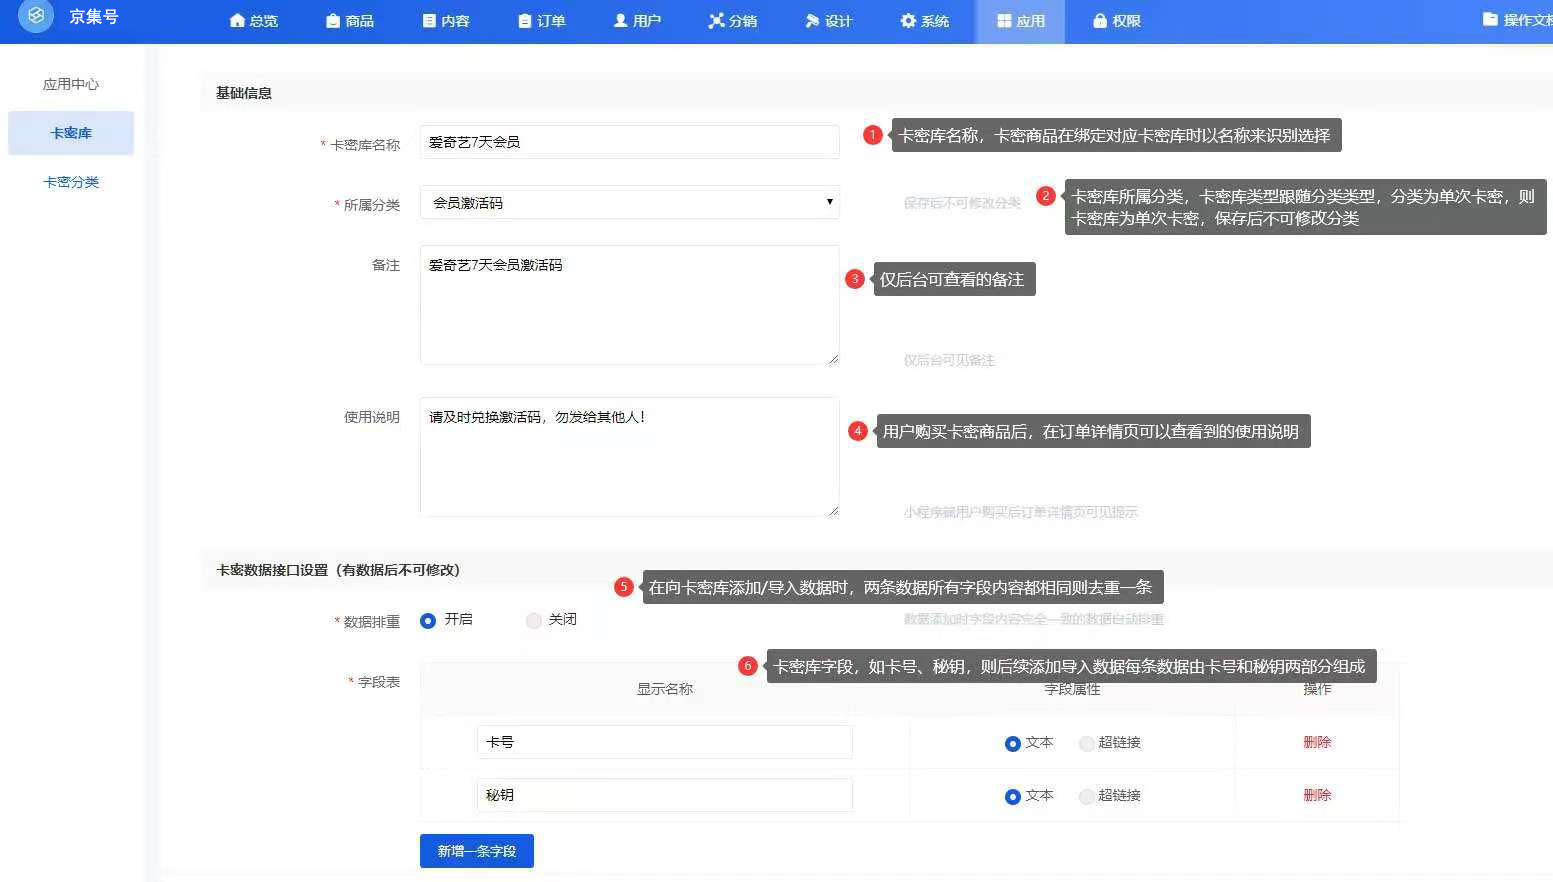Open the 权限 lock icon in navbar
This screenshot has width=1553, height=882.
click(1100, 21)
